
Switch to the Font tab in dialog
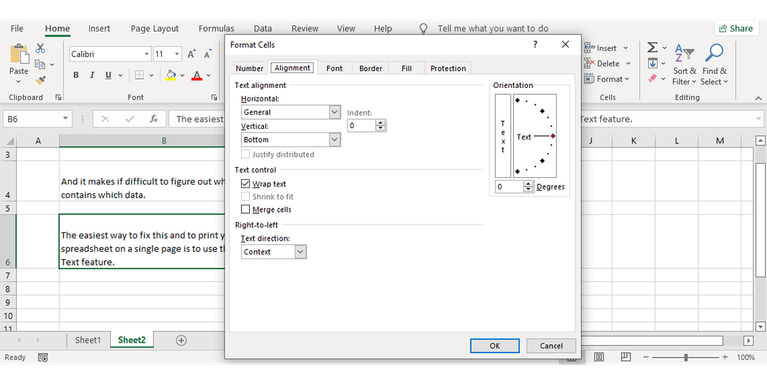pos(334,68)
